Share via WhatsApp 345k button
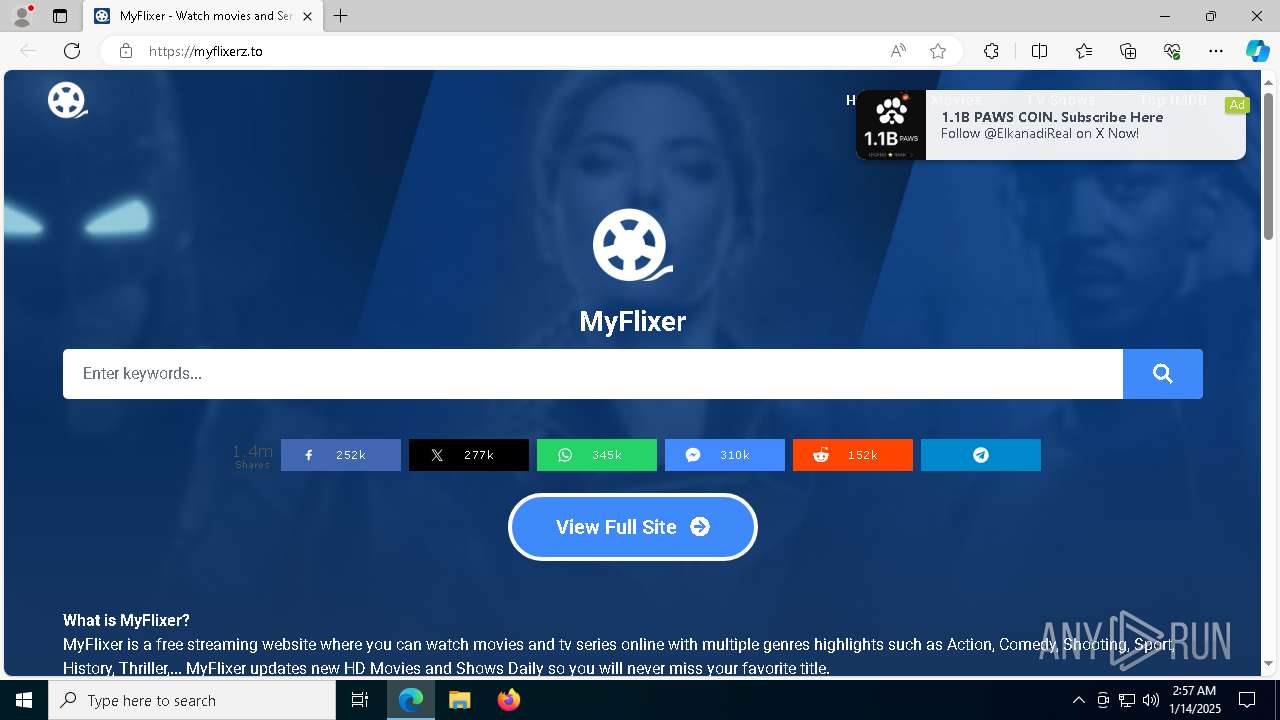 pos(597,455)
